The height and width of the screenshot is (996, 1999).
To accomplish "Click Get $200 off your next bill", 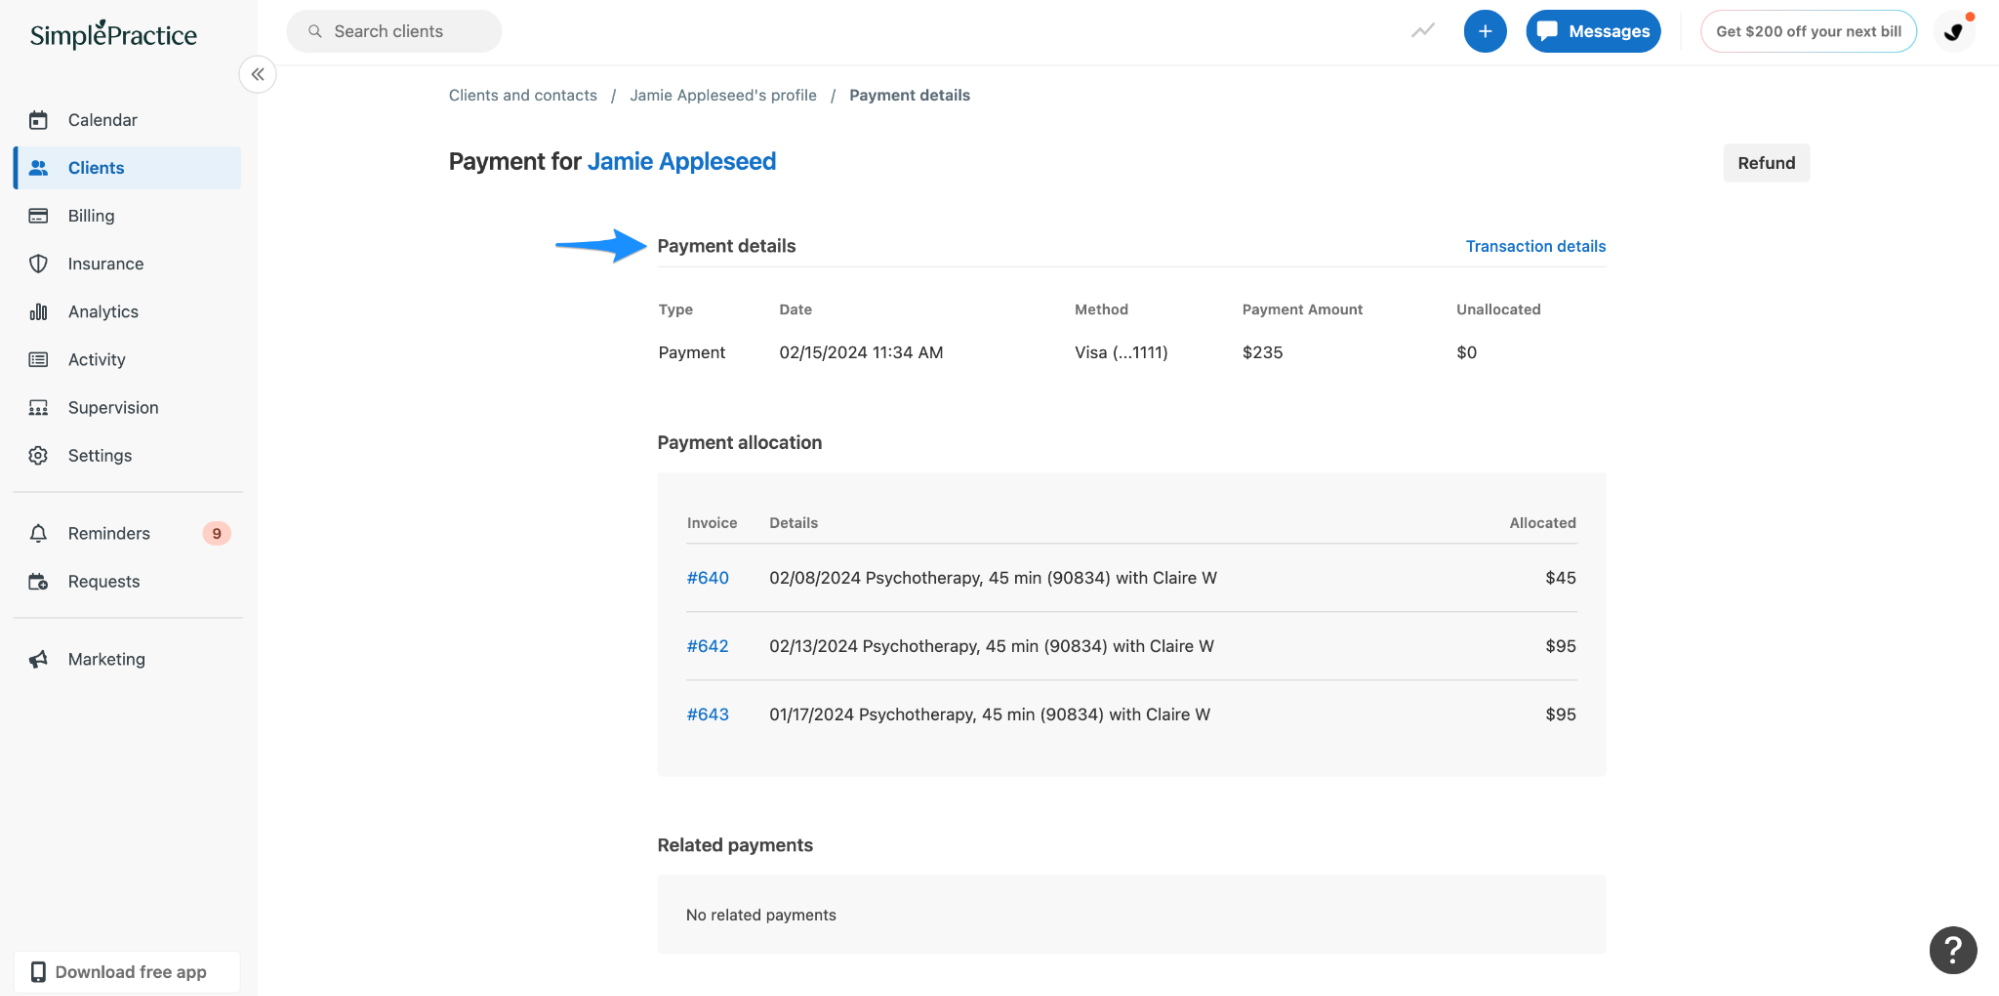I will pos(1808,32).
